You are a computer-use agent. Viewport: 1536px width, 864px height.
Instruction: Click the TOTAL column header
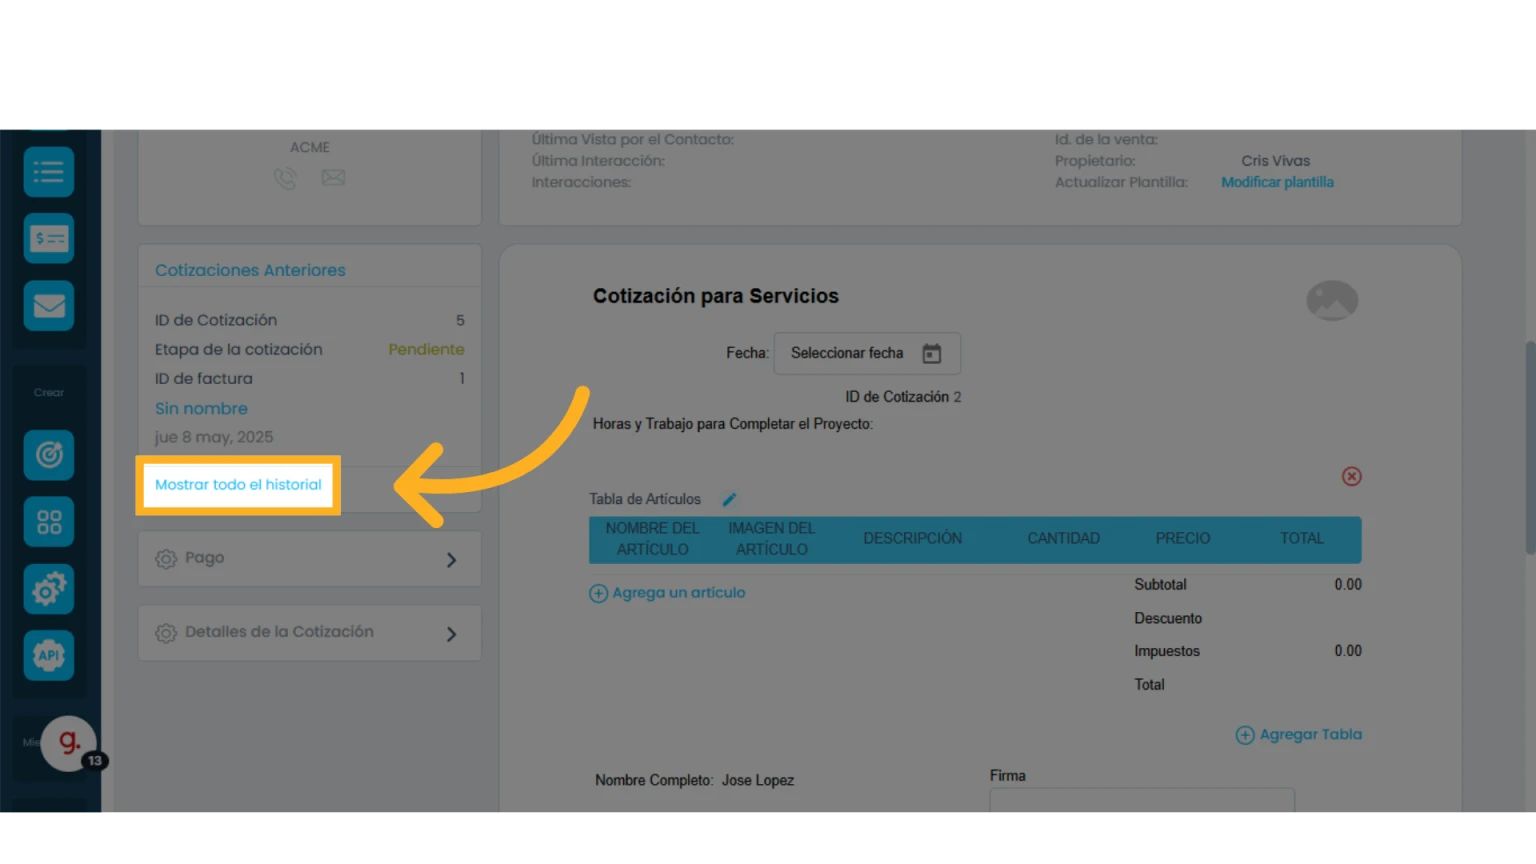click(1301, 539)
